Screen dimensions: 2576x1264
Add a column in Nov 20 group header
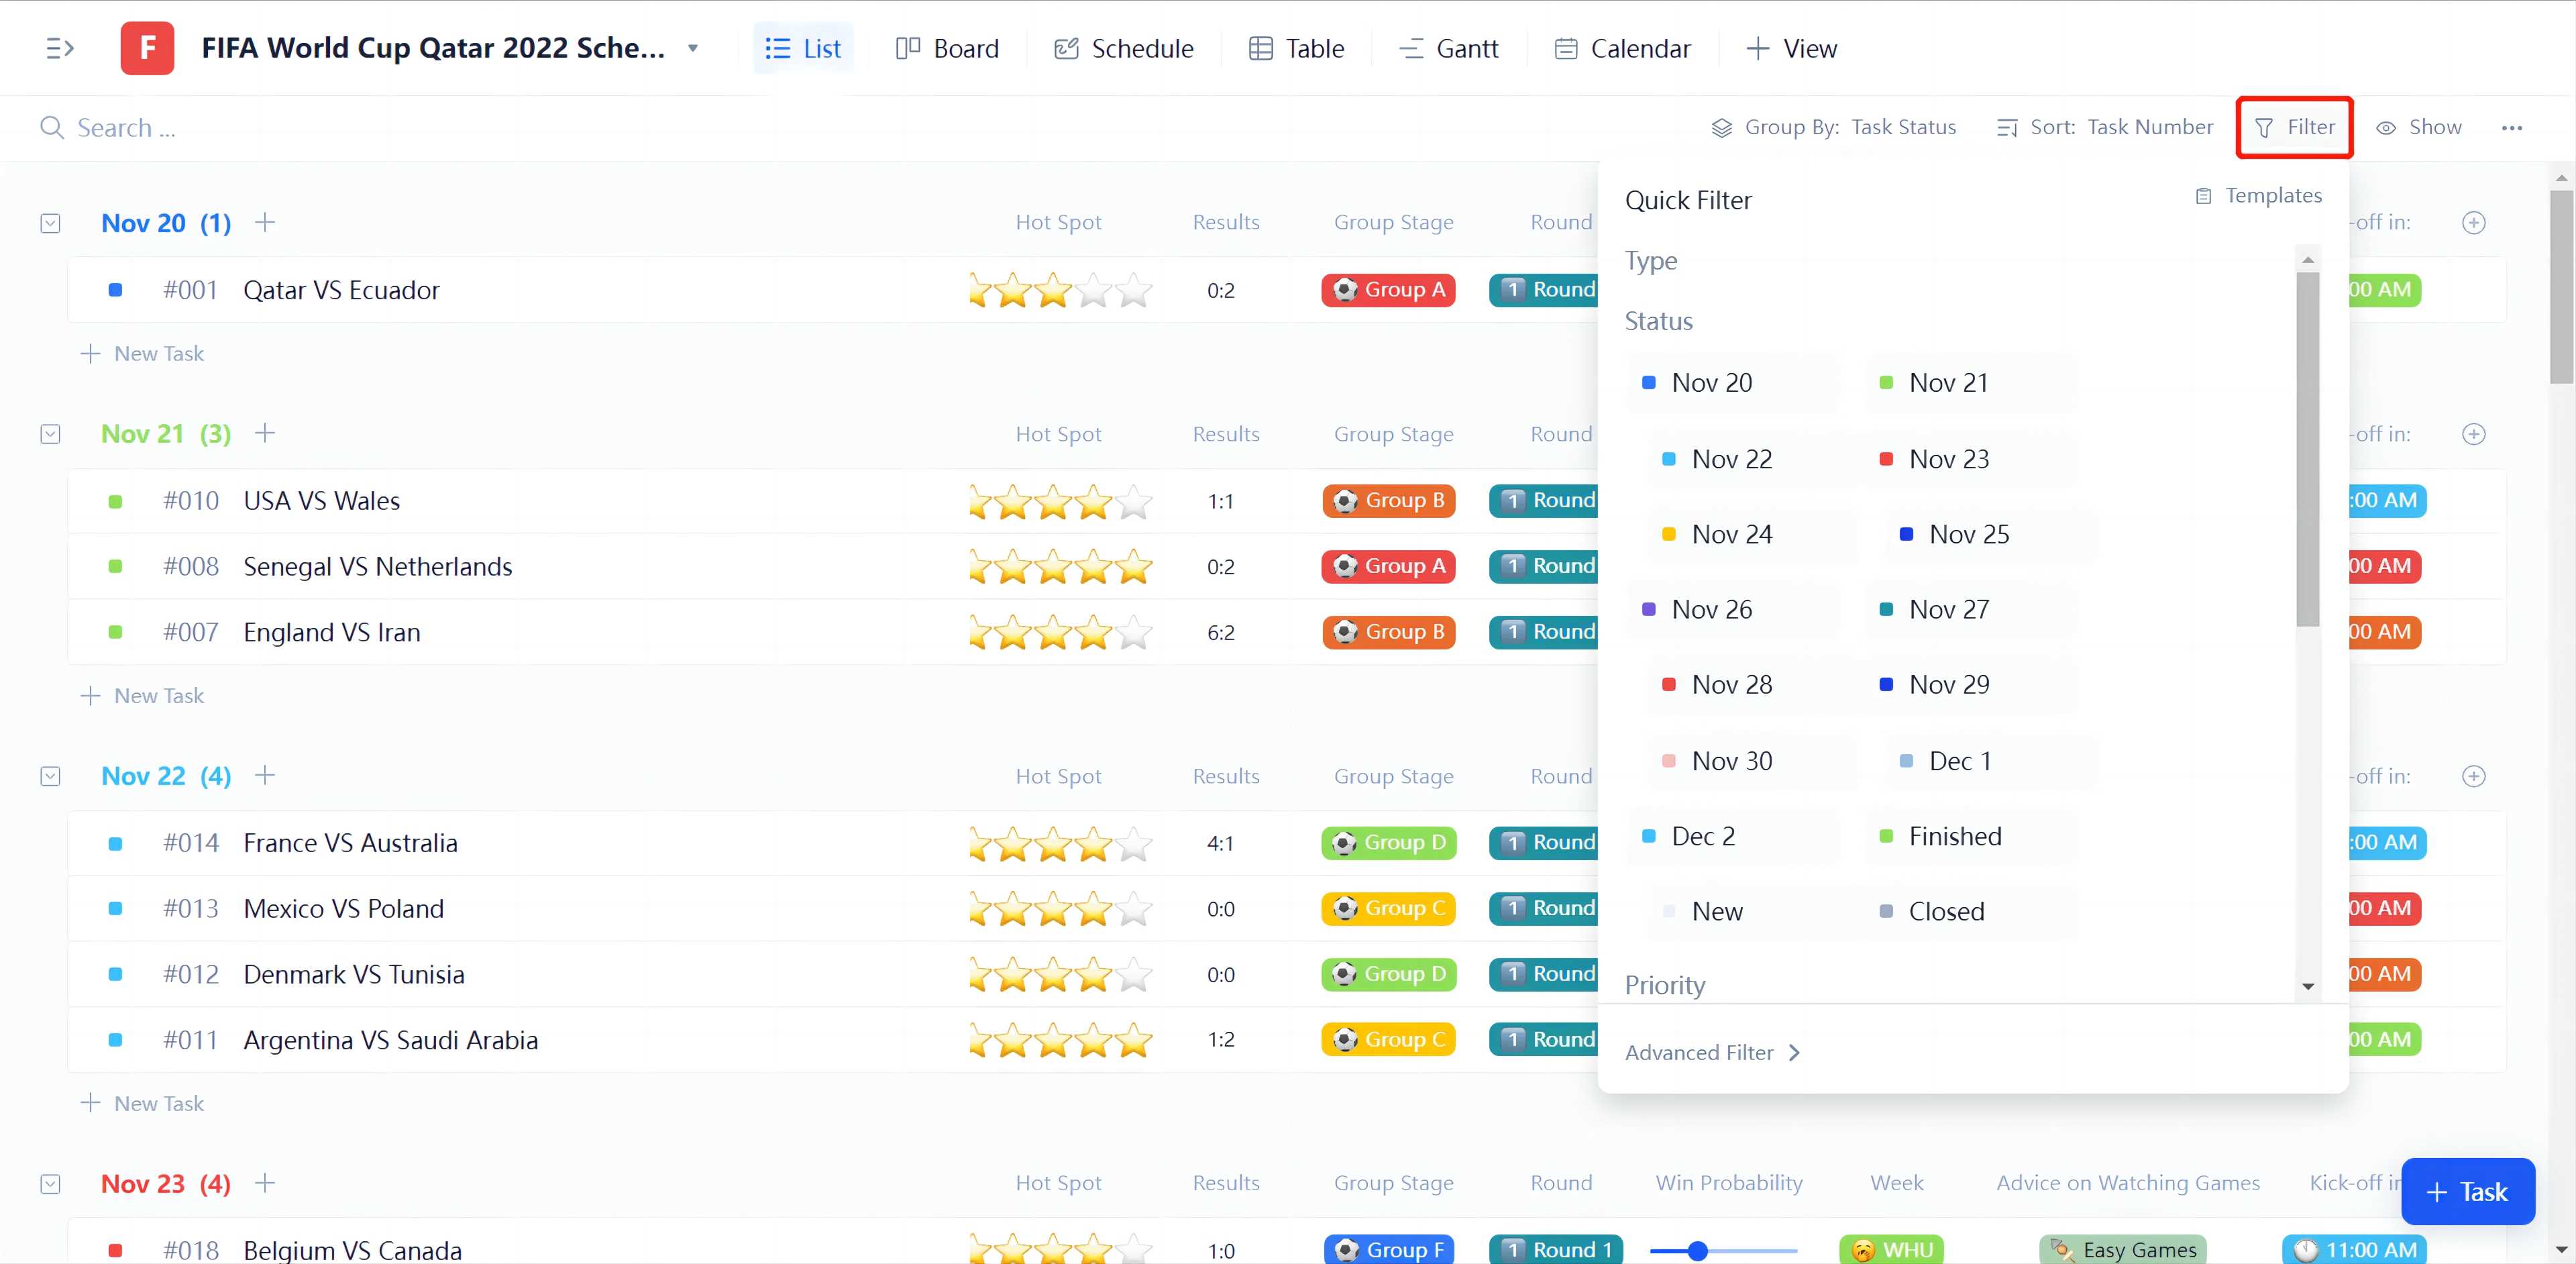(x=2473, y=223)
